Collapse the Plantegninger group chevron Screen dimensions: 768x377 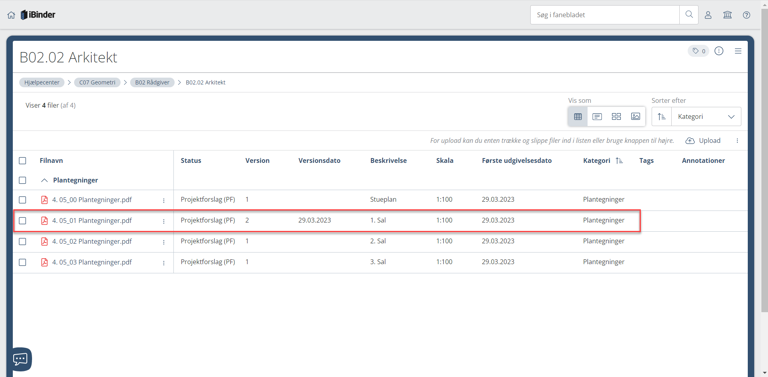(x=44, y=180)
